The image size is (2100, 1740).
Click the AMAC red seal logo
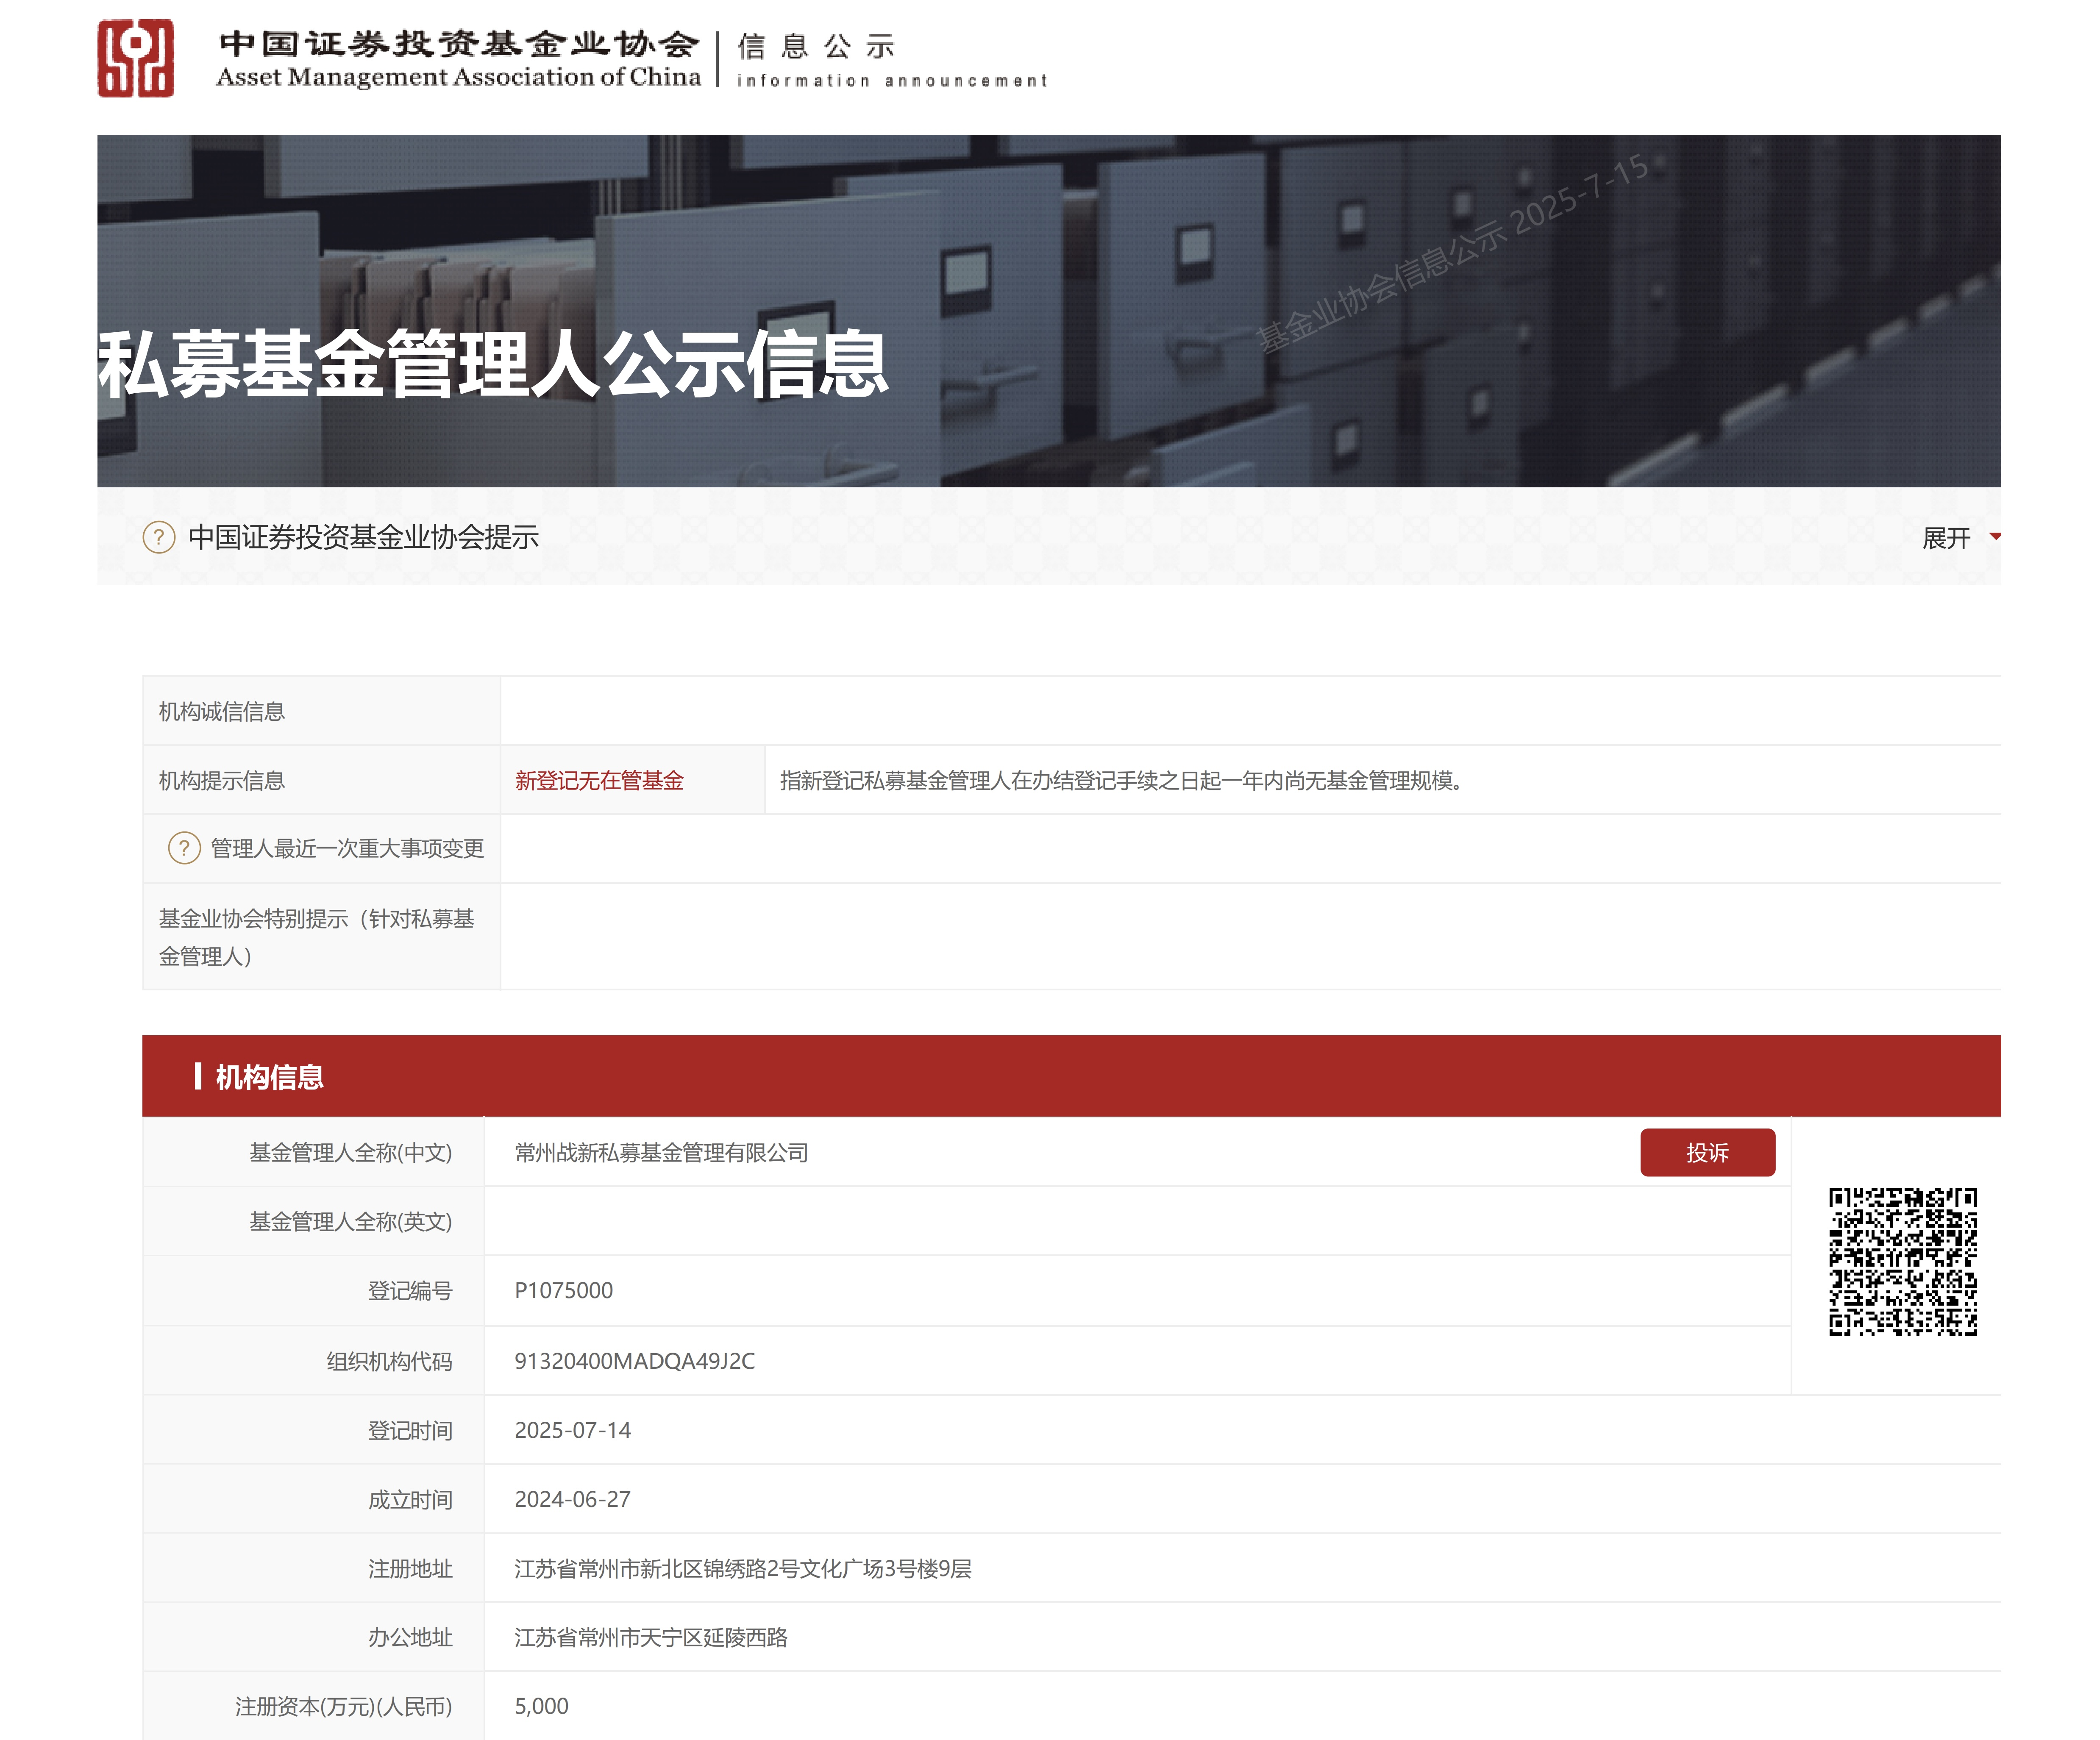coord(136,58)
